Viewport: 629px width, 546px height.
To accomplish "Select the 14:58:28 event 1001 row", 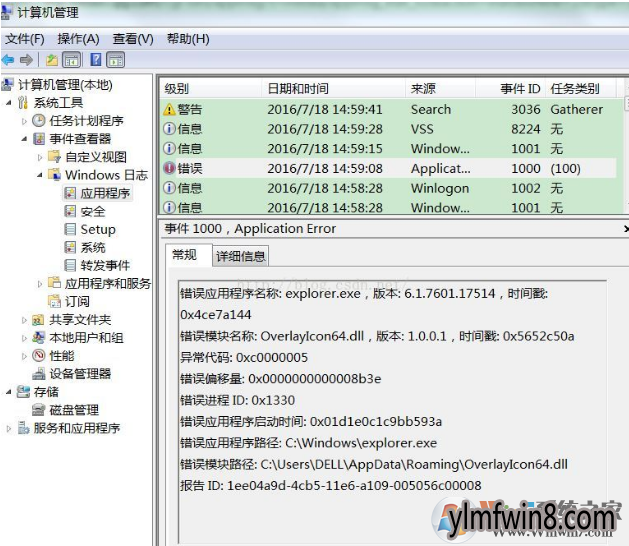I will (x=388, y=207).
